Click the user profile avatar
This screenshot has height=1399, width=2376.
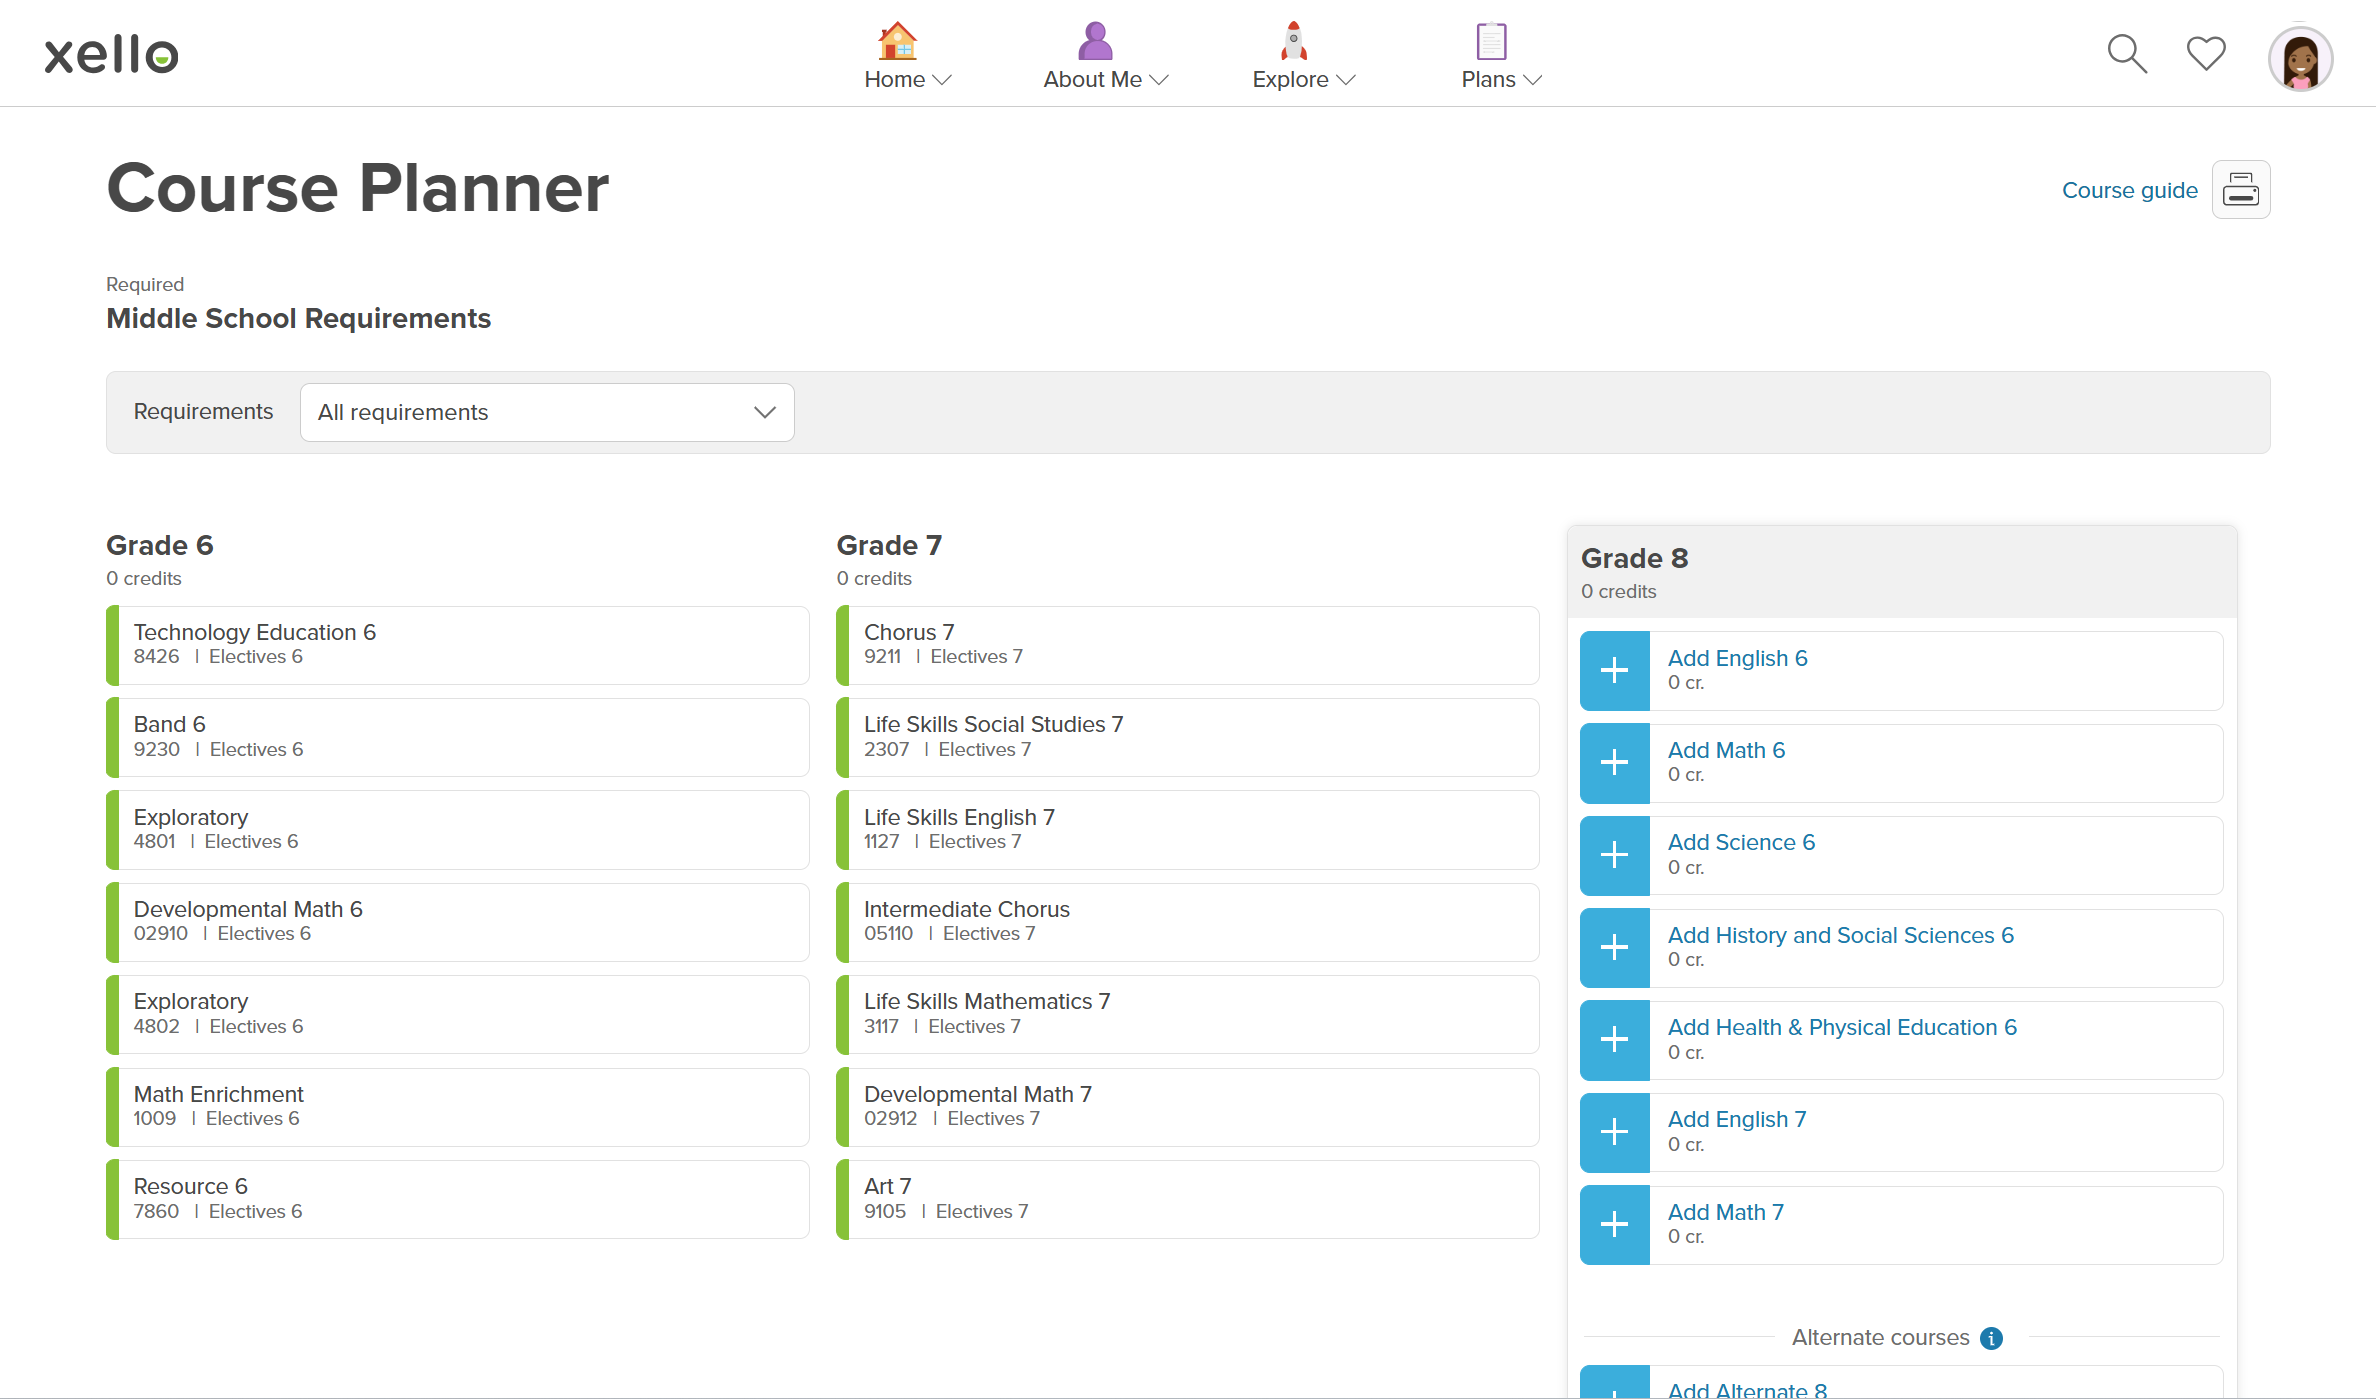2300,59
